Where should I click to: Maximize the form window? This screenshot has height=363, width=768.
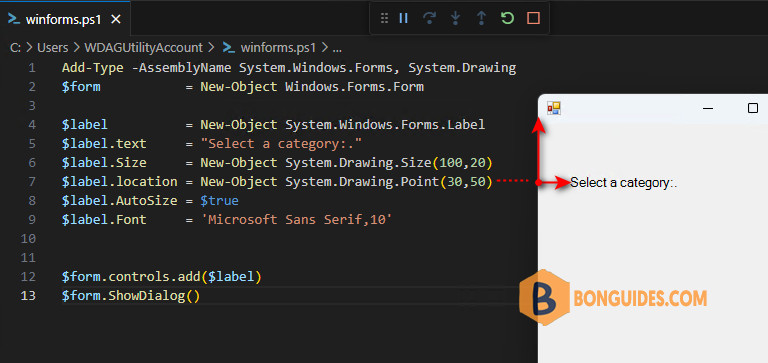point(753,108)
